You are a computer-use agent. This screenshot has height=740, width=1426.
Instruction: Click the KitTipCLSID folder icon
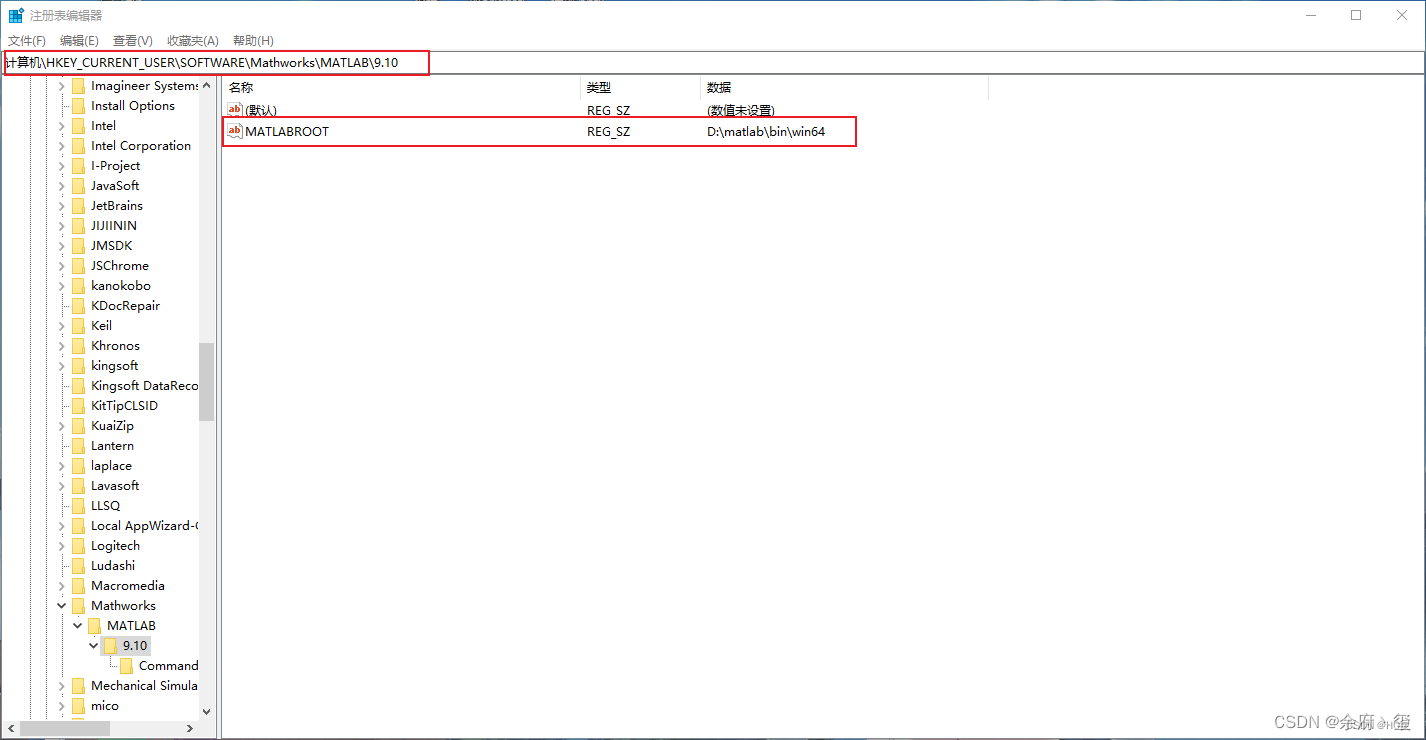tap(79, 406)
